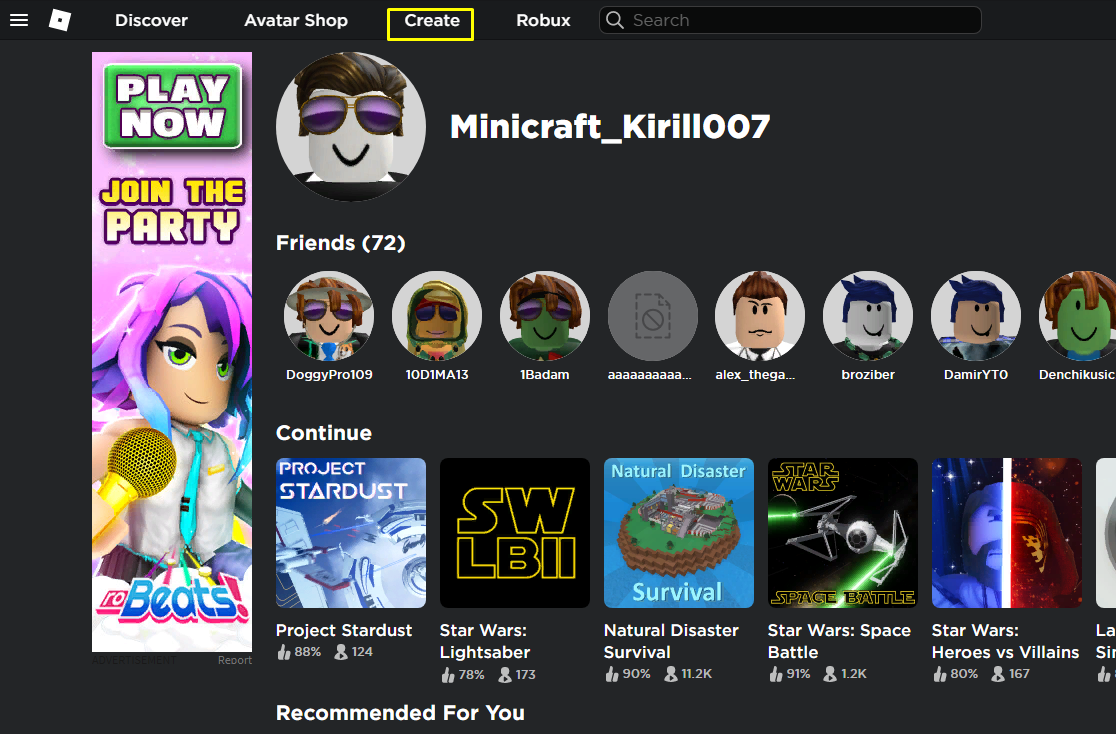Click 10D1MA13 name label
This screenshot has width=1116, height=734.
pos(437,374)
